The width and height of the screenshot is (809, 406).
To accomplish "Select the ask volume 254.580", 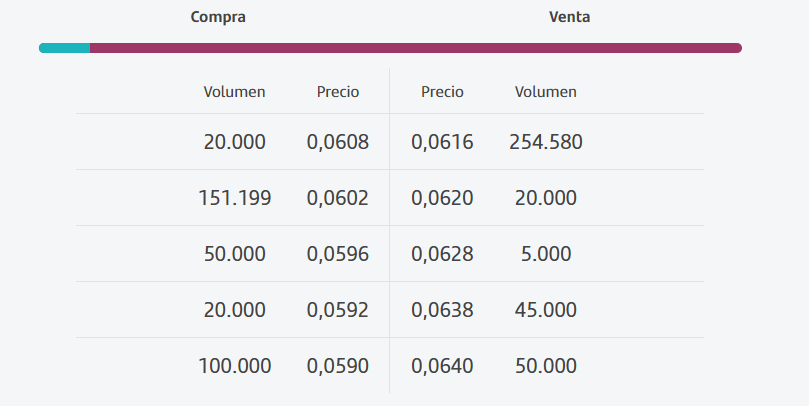I will coord(546,142).
